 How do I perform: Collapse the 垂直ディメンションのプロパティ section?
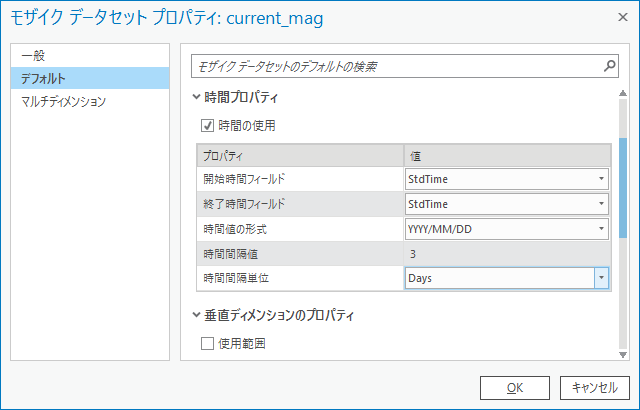click(x=197, y=316)
